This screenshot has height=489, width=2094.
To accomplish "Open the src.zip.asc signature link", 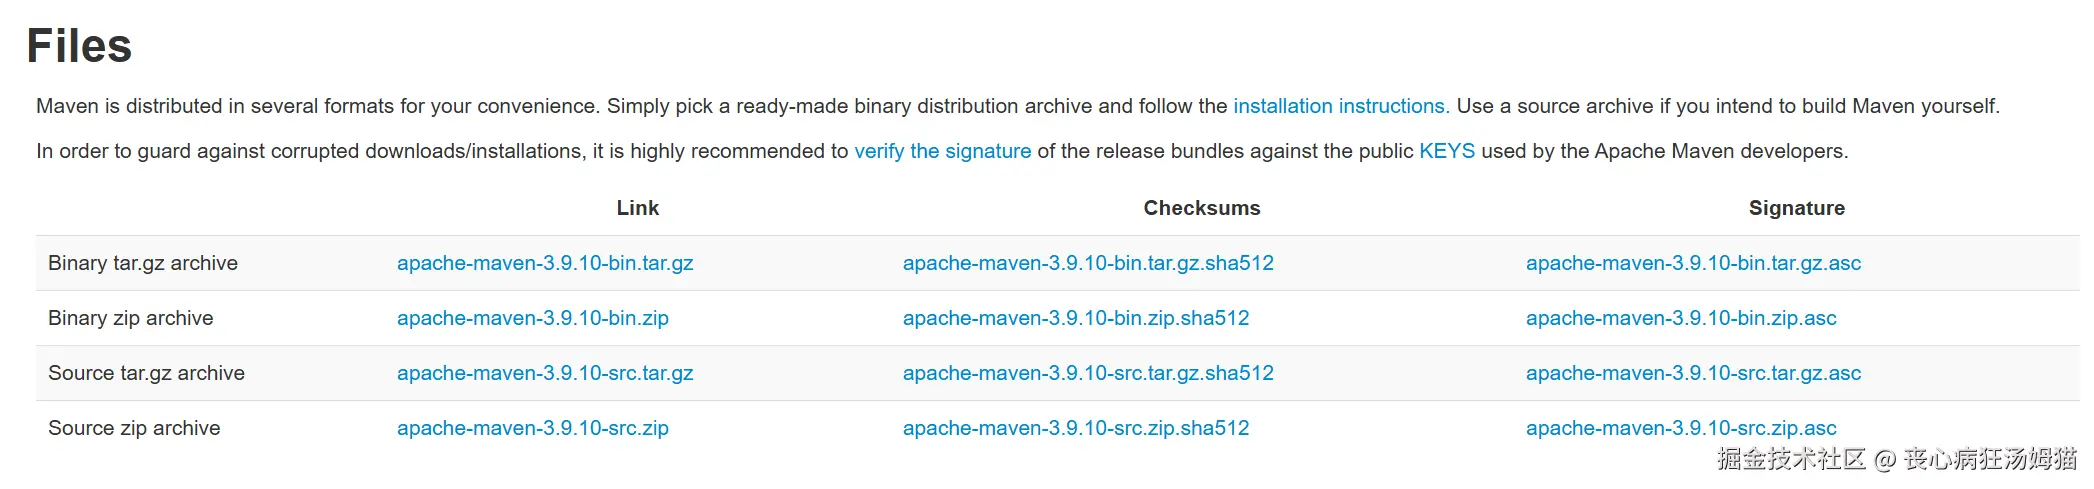I will point(1681,428).
